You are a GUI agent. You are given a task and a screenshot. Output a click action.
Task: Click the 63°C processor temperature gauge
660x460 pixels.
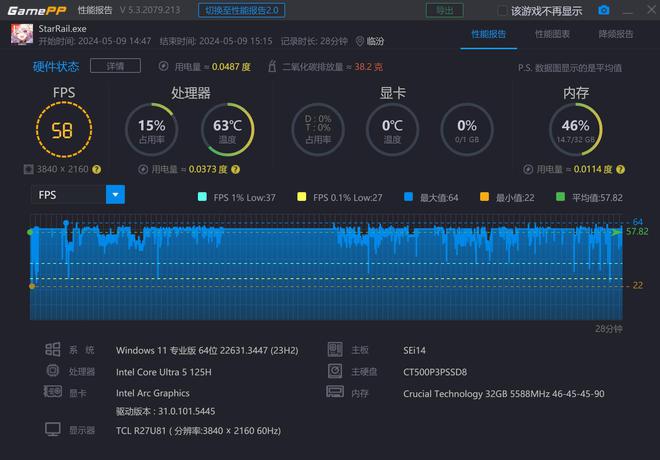[x=227, y=130]
